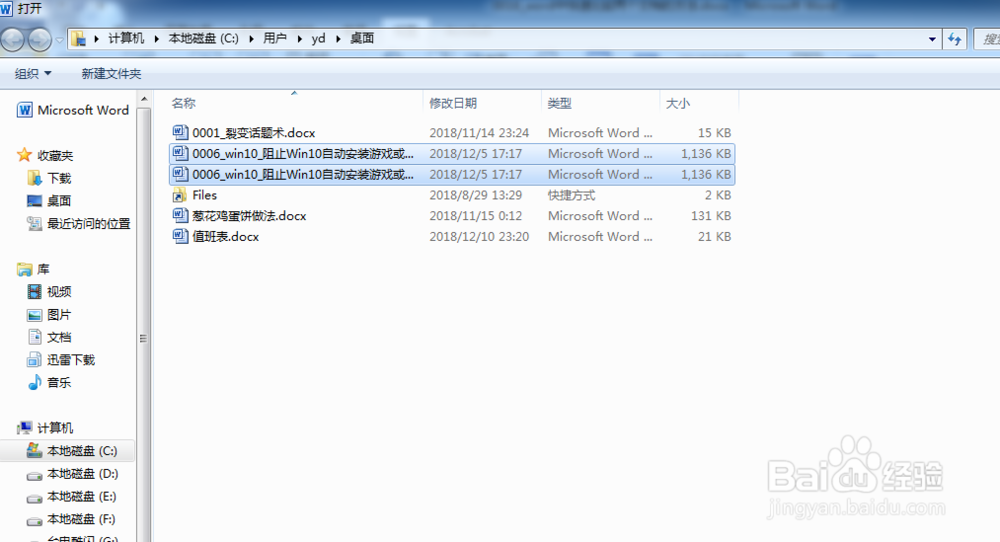
Task: Click the 本地磁盘 (D:) drive icon
Action: 34,475
